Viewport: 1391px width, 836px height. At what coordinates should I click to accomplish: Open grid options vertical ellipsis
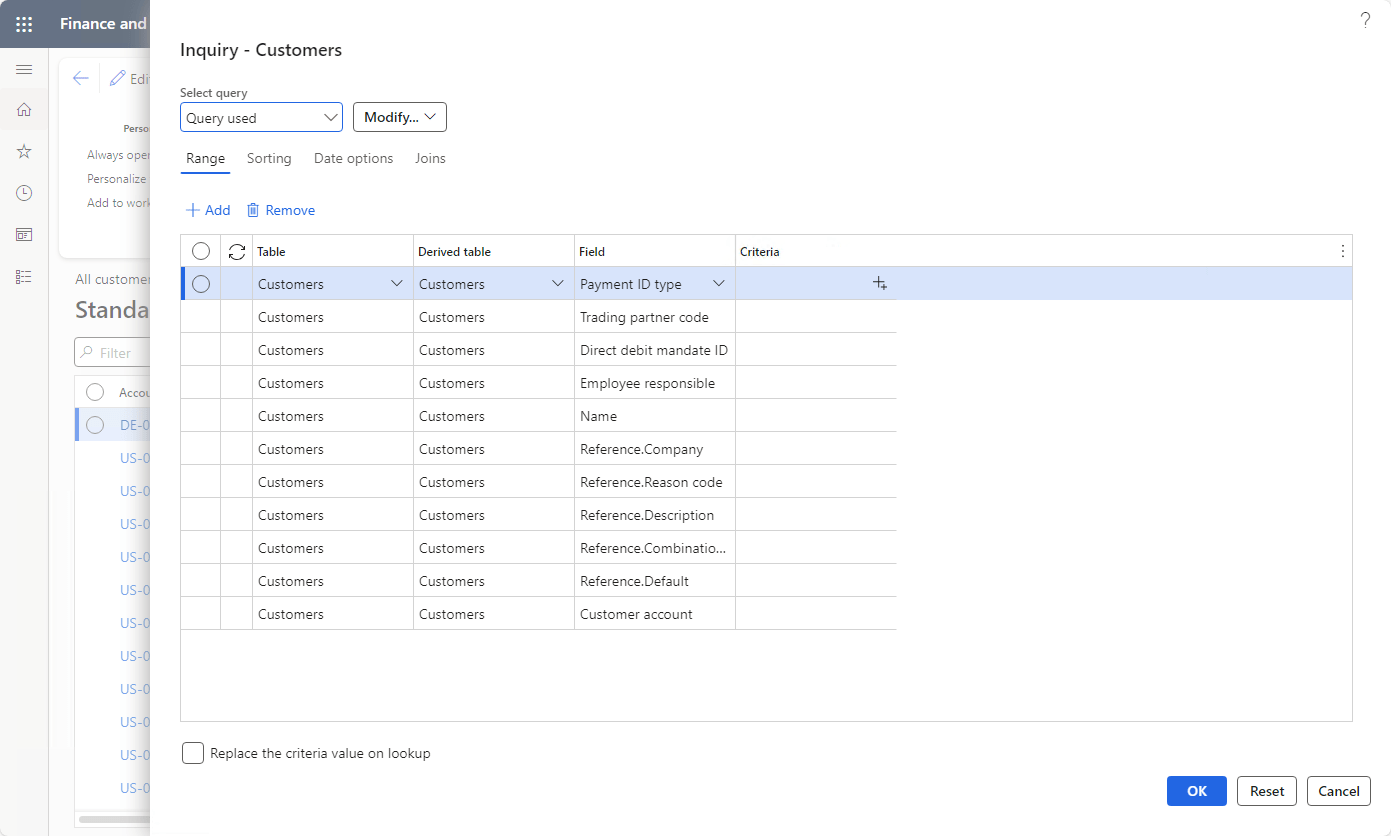[x=1342, y=252]
